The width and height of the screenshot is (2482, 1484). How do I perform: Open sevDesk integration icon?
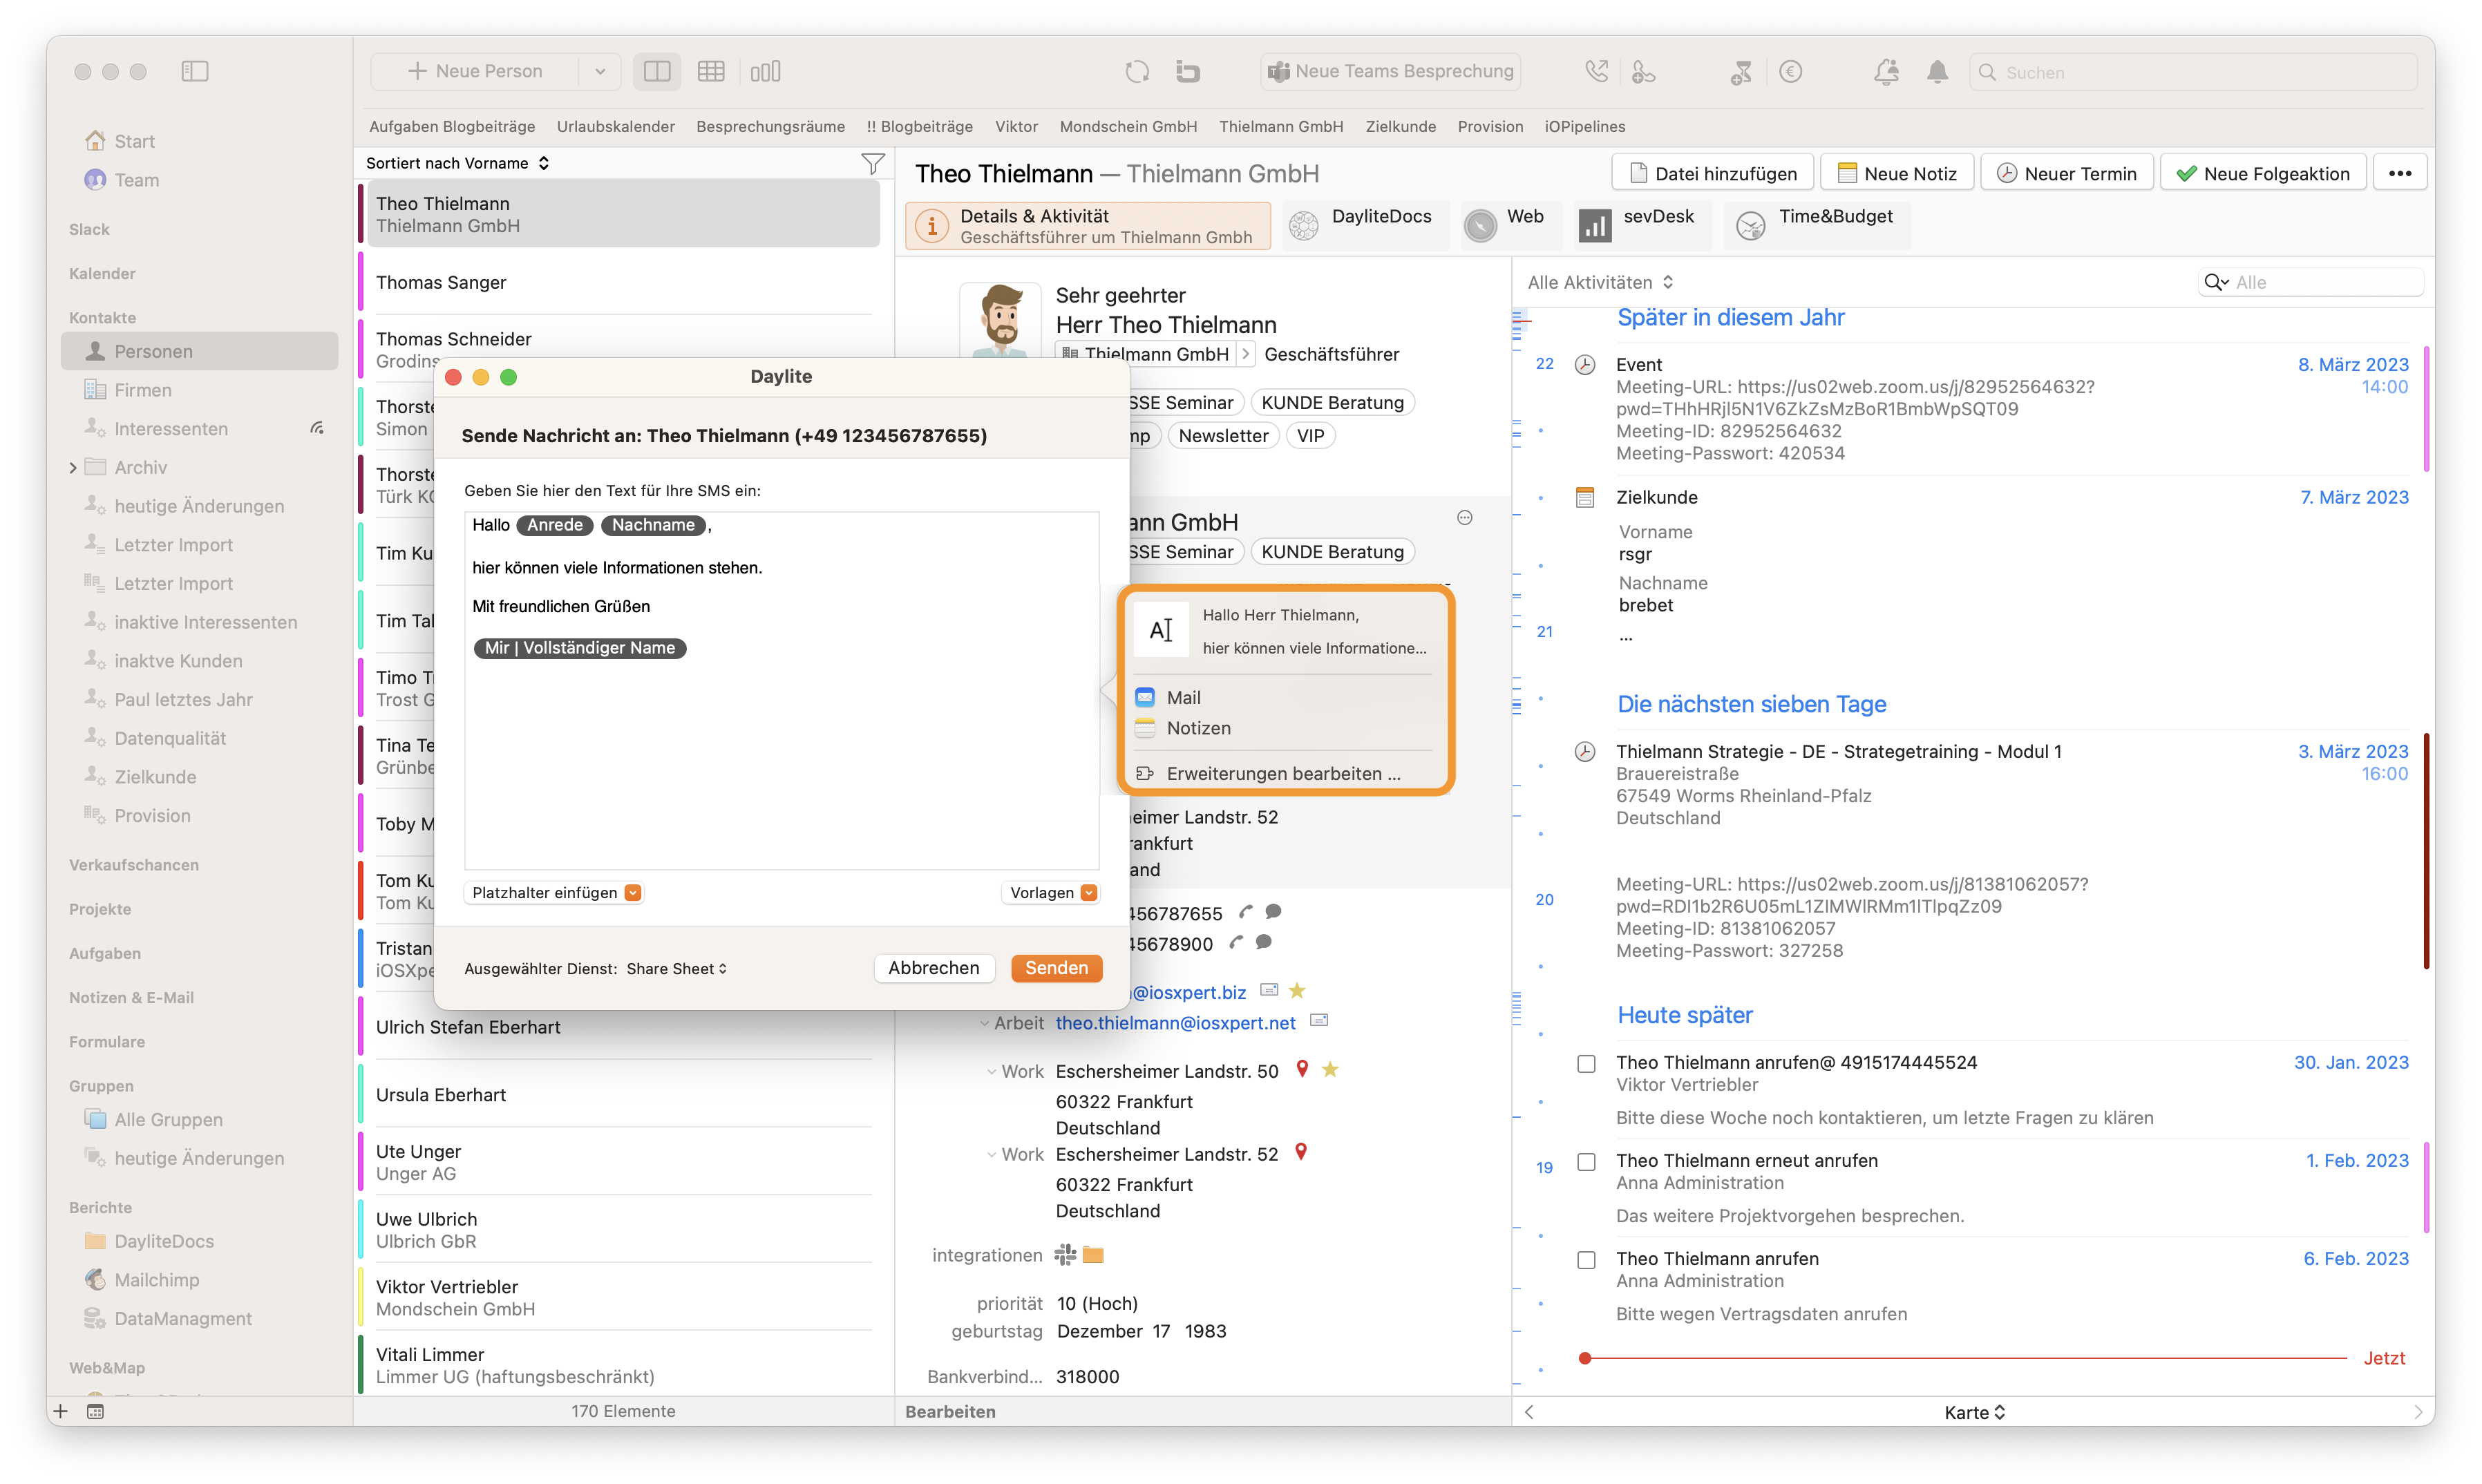coord(1594,226)
